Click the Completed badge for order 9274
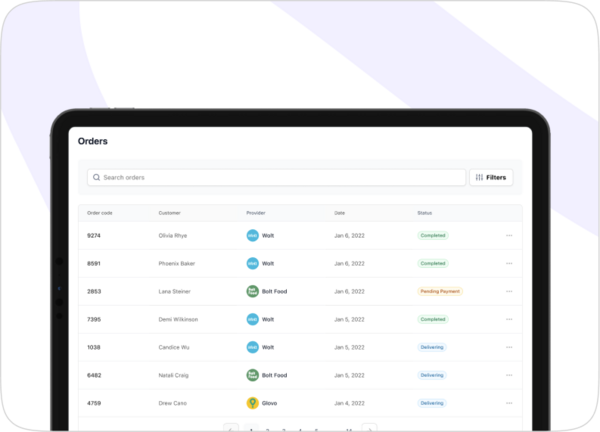 (x=433, y=235)
